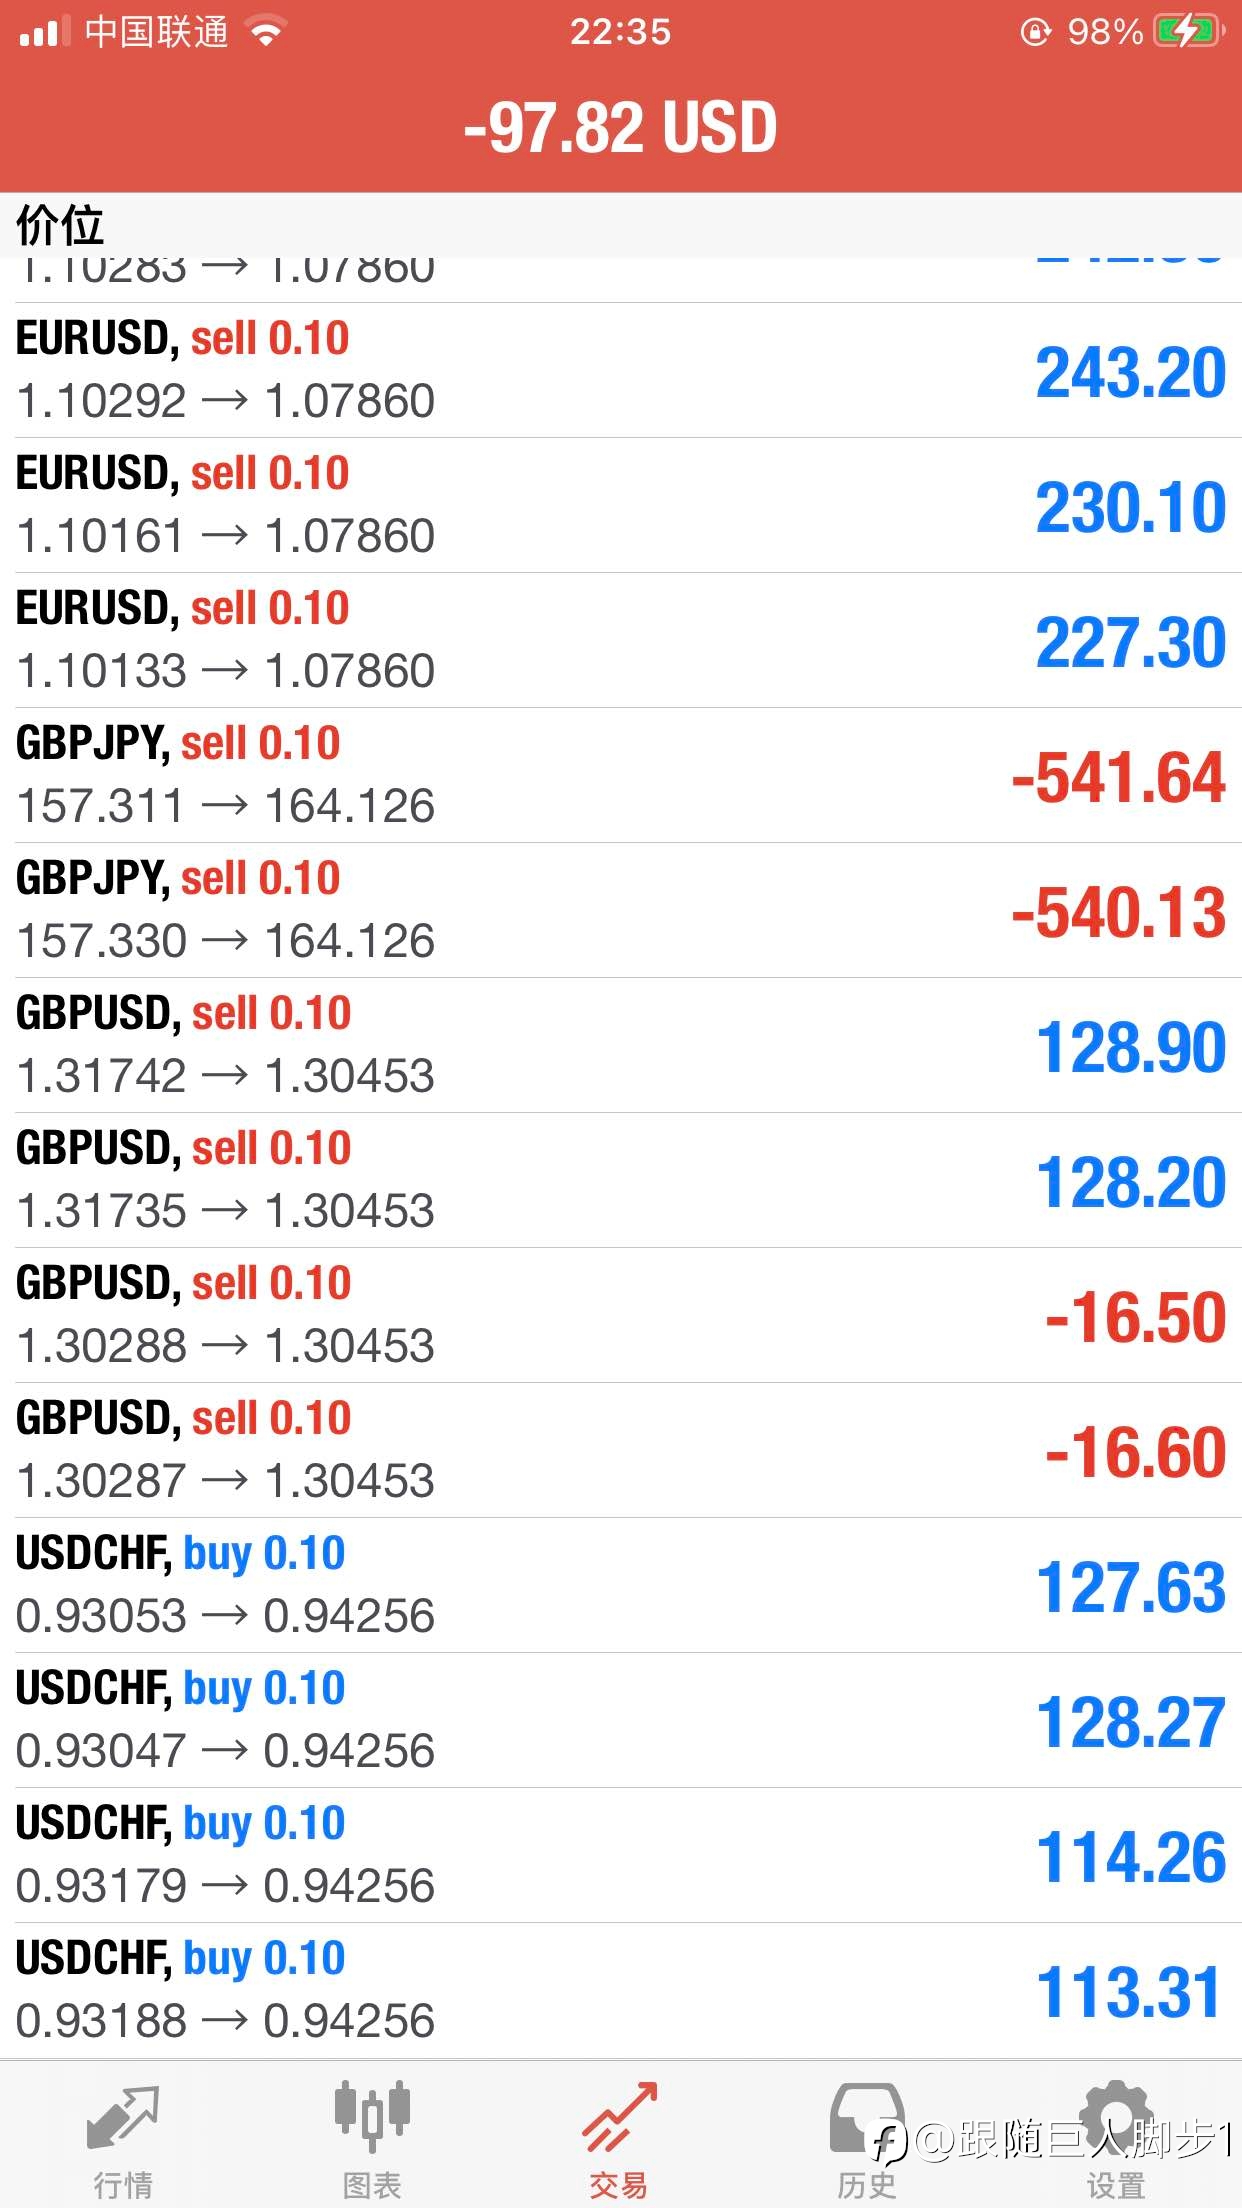Open the EURUSD position opened at 1.10161

(x=621, y=505)
